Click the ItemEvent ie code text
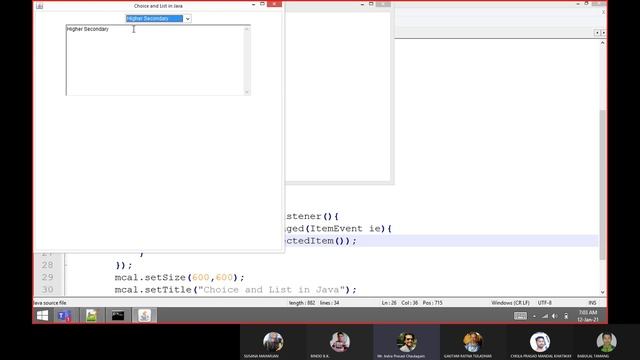This screenshot has width=640, height=360. 346,229
